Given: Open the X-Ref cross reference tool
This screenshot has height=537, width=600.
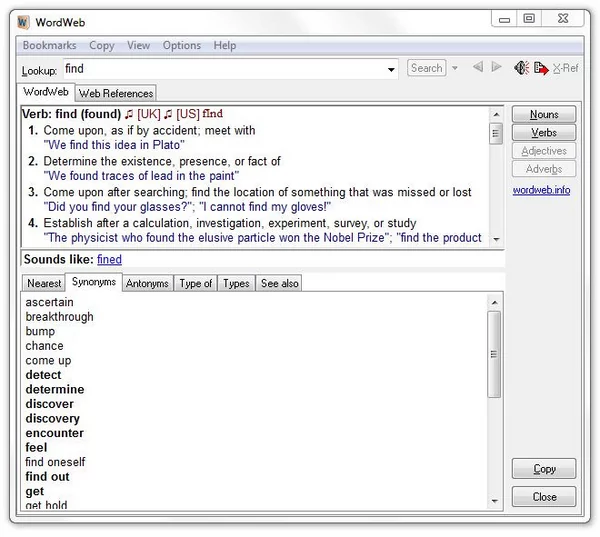Looking at the screenshot, I should click(x=566, y=68).
